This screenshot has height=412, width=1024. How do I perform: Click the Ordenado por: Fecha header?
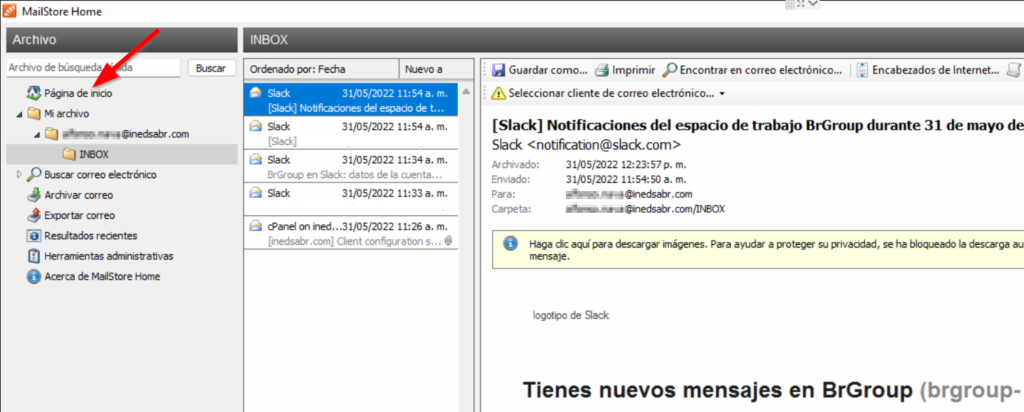point(320,69)
